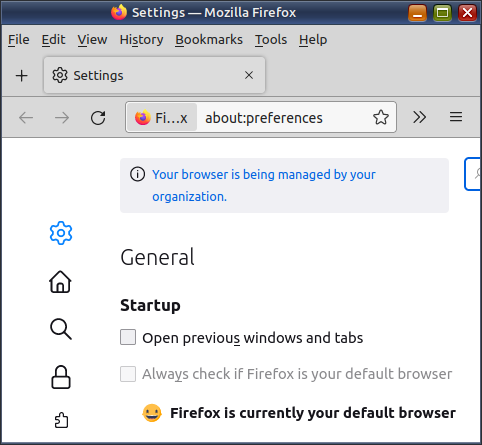Open the General settings gear category

(x=61, y=233)
